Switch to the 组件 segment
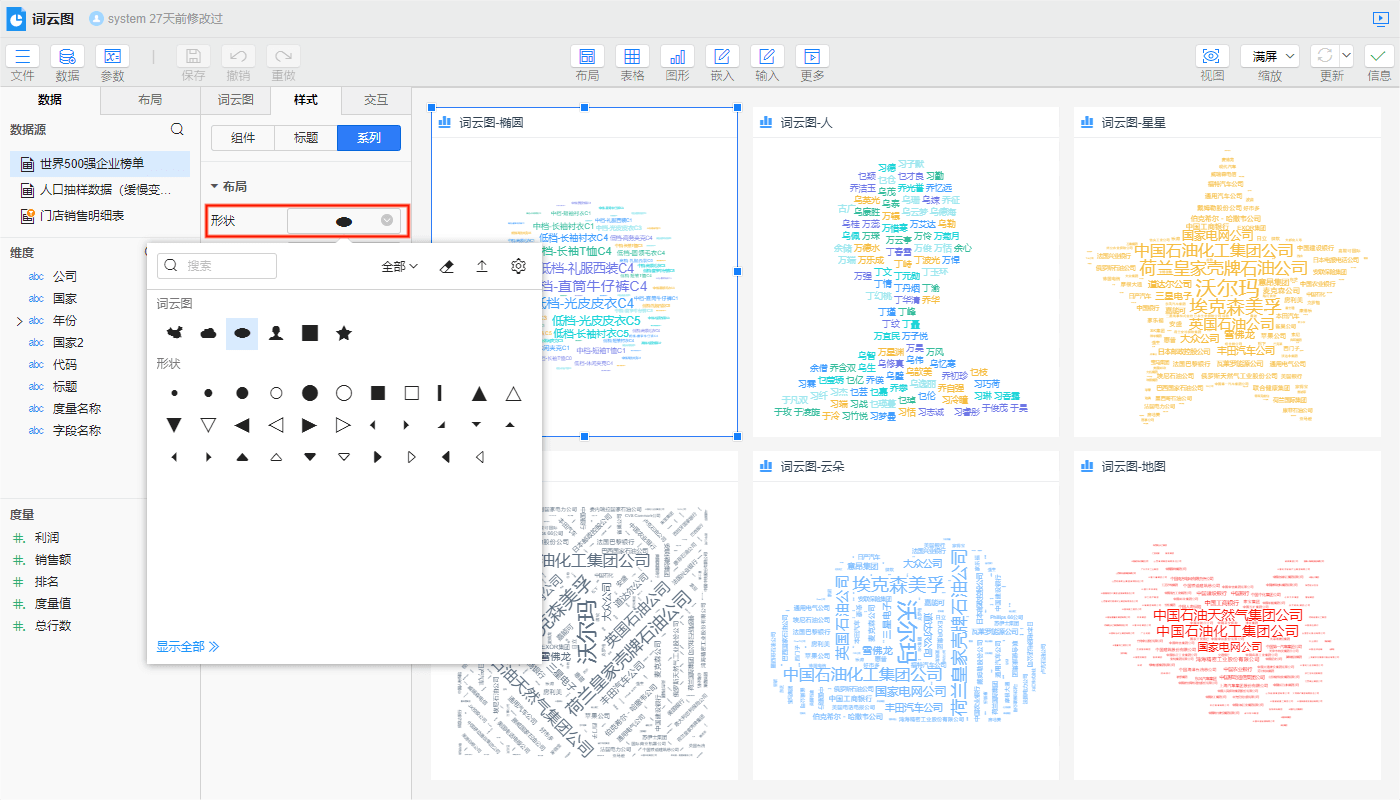Screen dimensions: 1400x800 243,138
